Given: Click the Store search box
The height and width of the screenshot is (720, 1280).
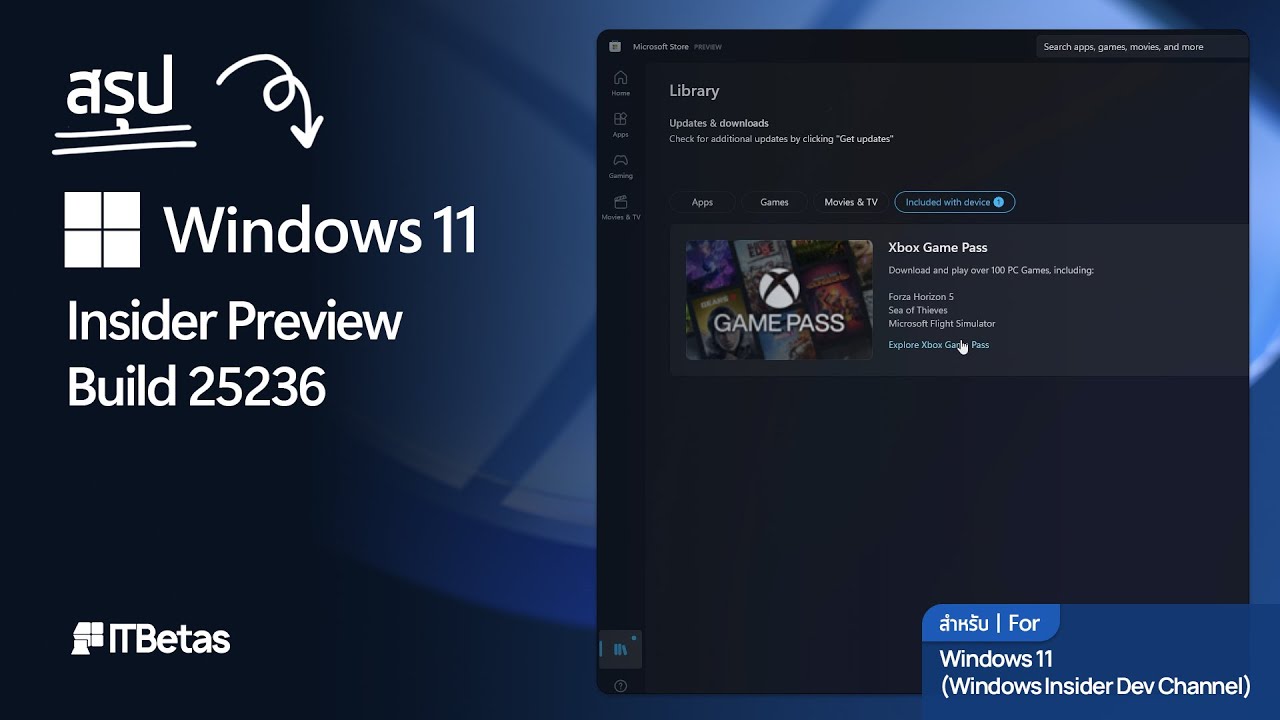Looking at the screenshot, I should tap(1142, 47).
